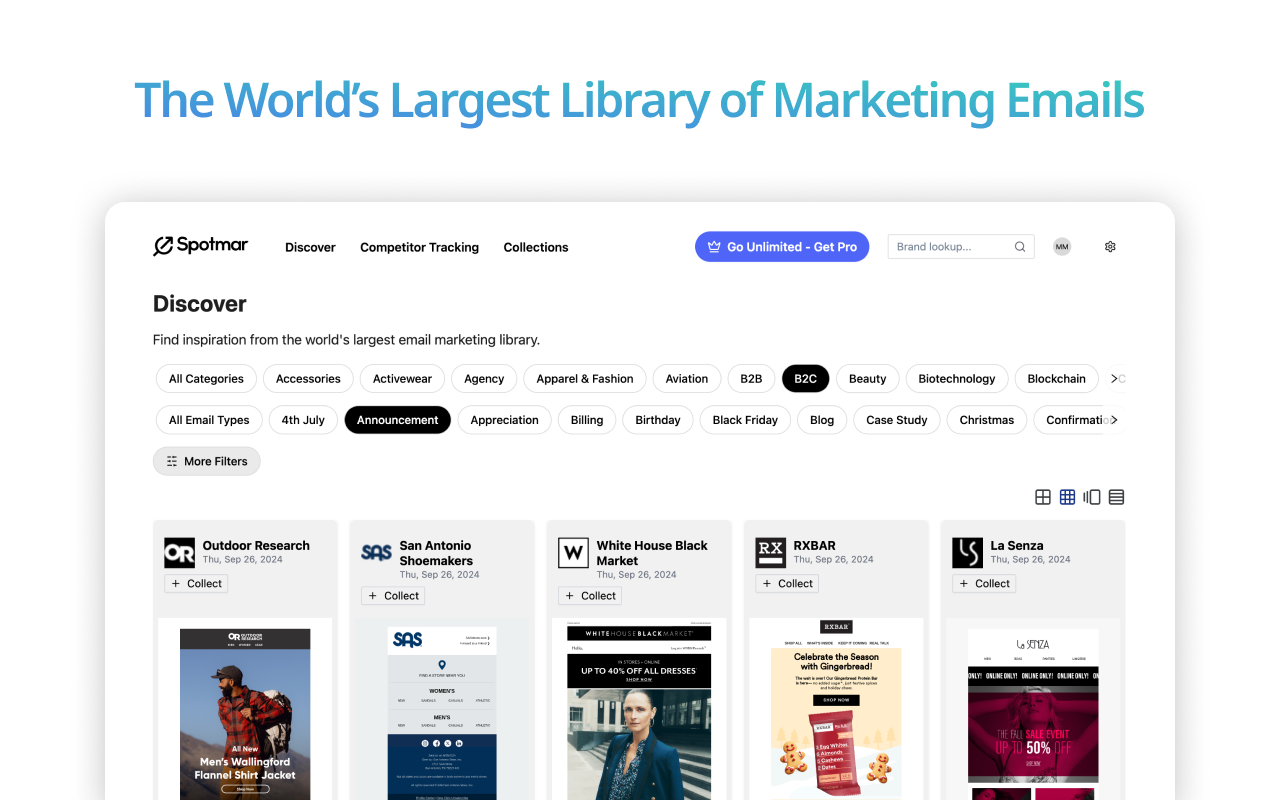
Task: Click Go Unlimited - Get Pro
Action: [782, 247]
